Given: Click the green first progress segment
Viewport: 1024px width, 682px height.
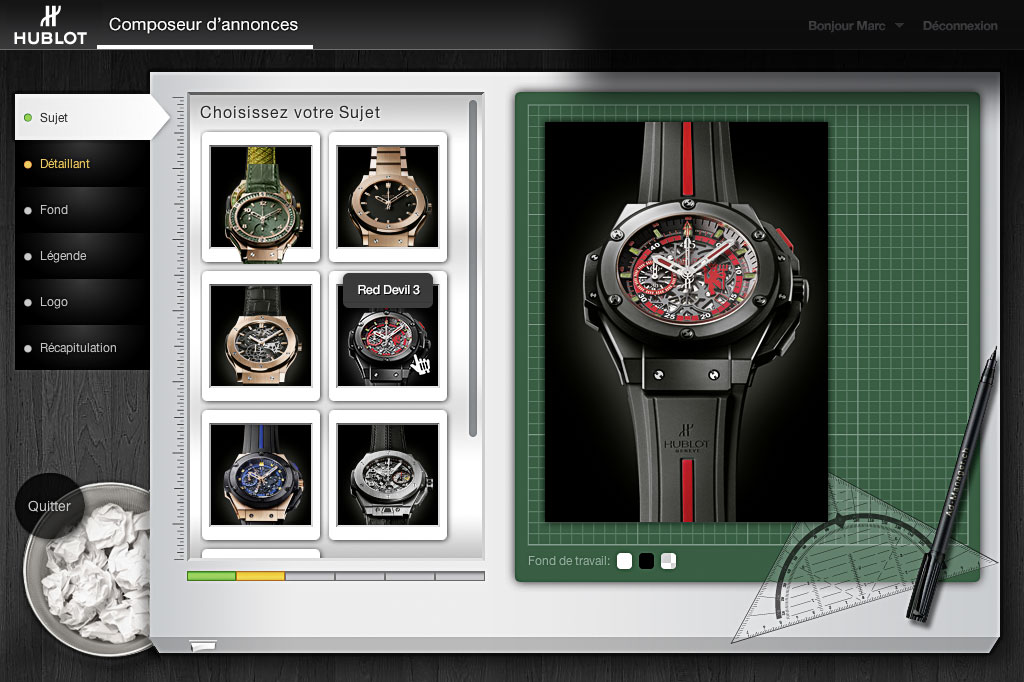Looking at the screenshot, I should pyautogui.click(x=212, y=576).
